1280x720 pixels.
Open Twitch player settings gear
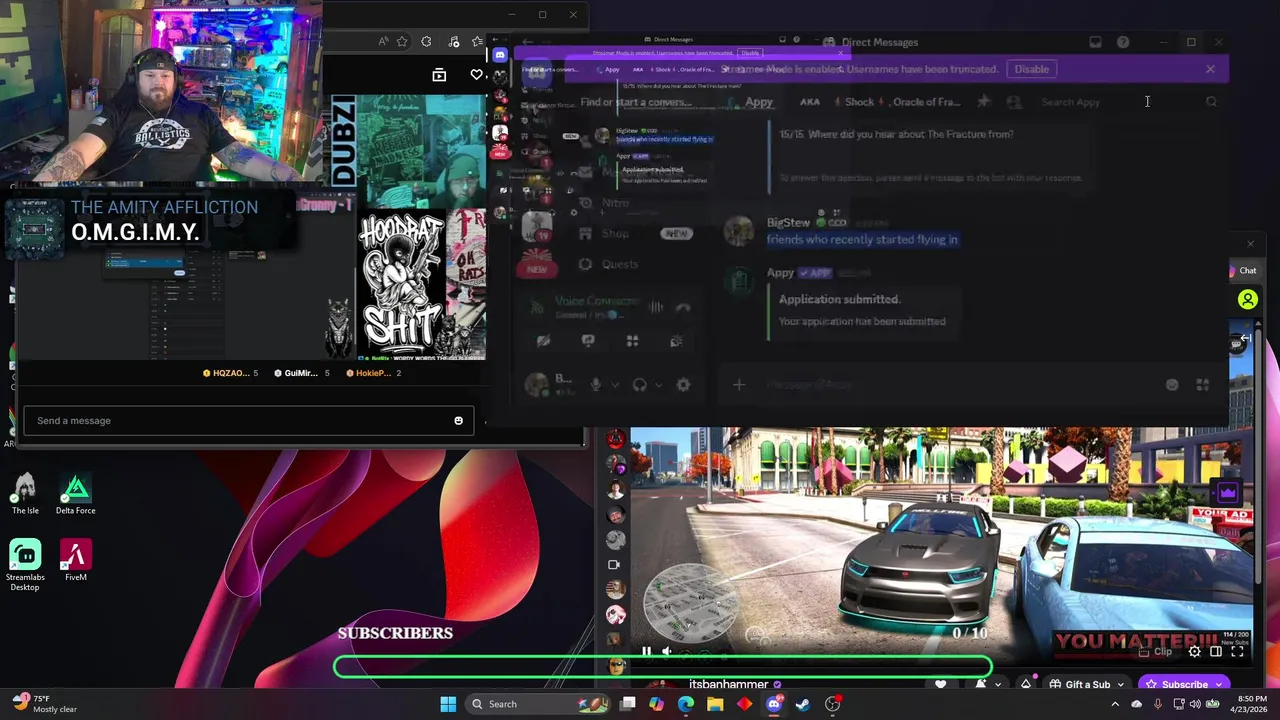(1195, 652)
